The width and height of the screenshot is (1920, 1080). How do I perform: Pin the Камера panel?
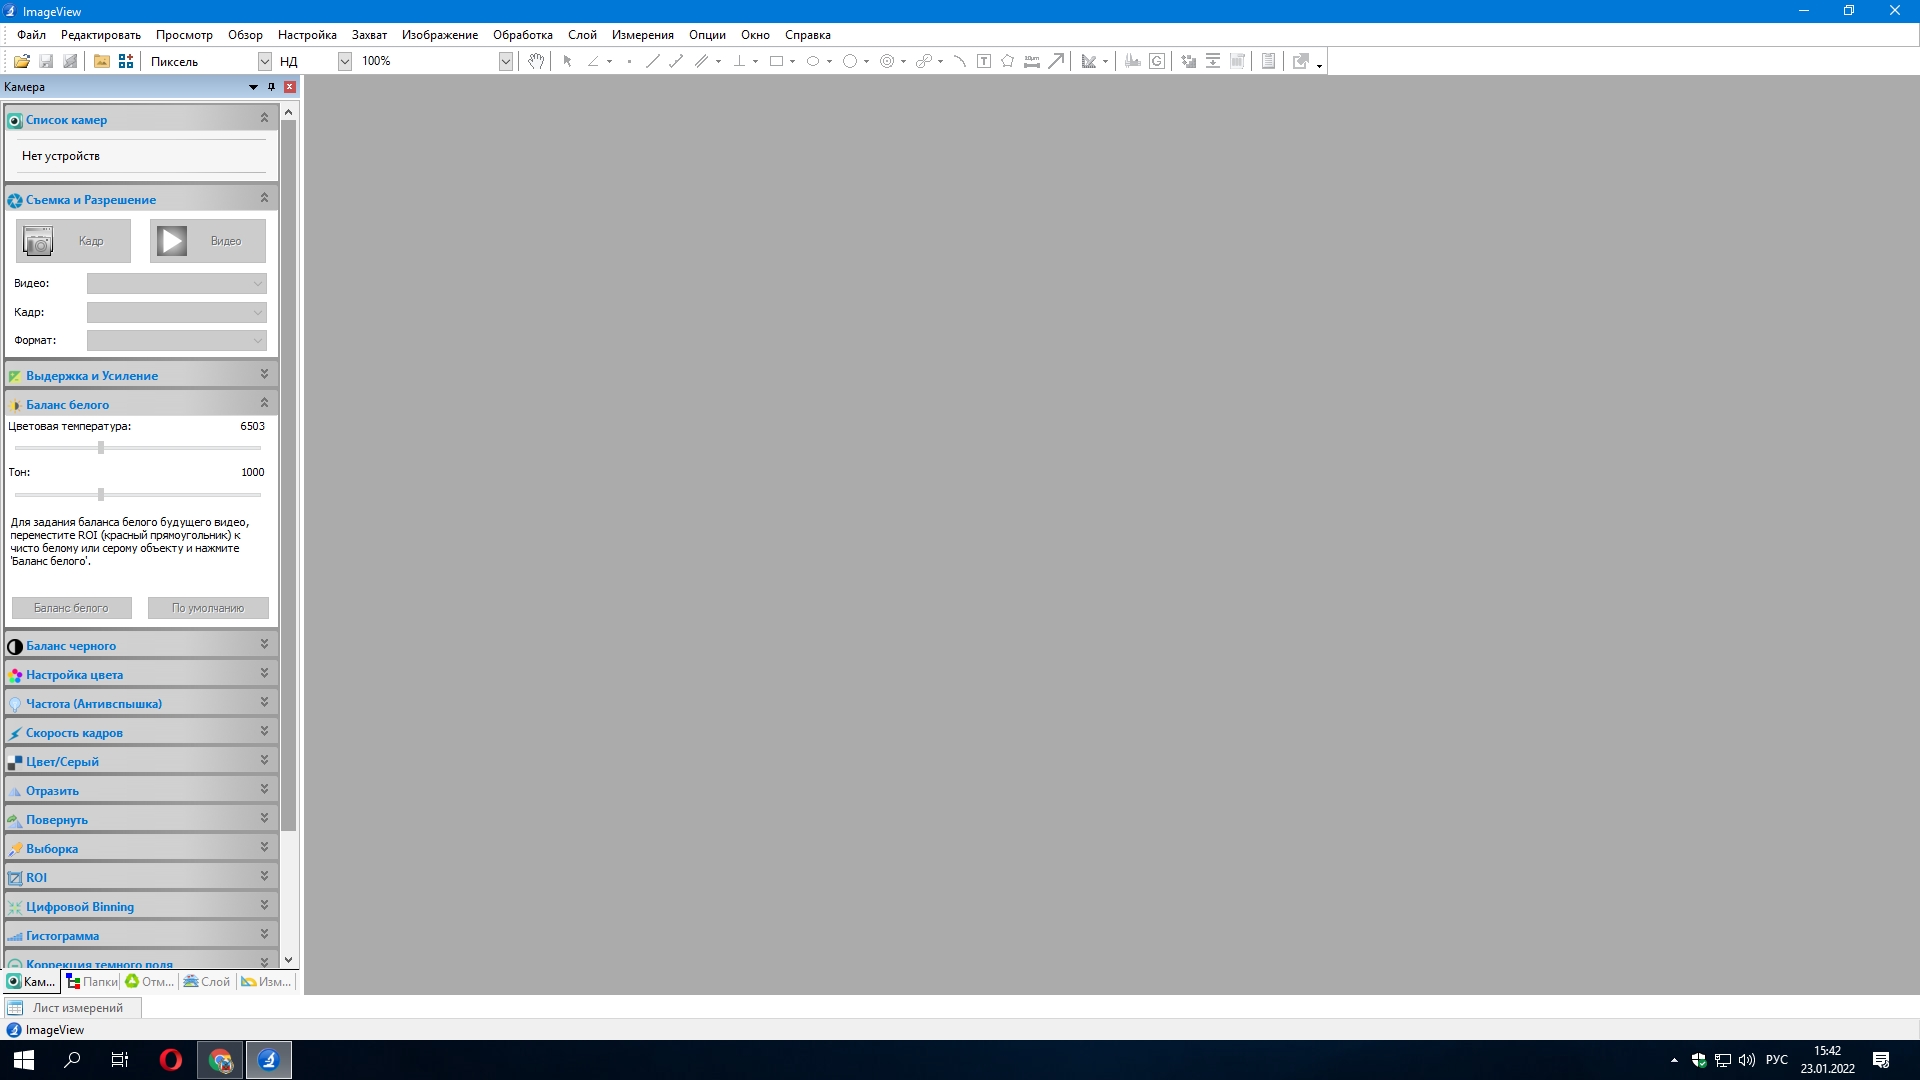[271, 87]
